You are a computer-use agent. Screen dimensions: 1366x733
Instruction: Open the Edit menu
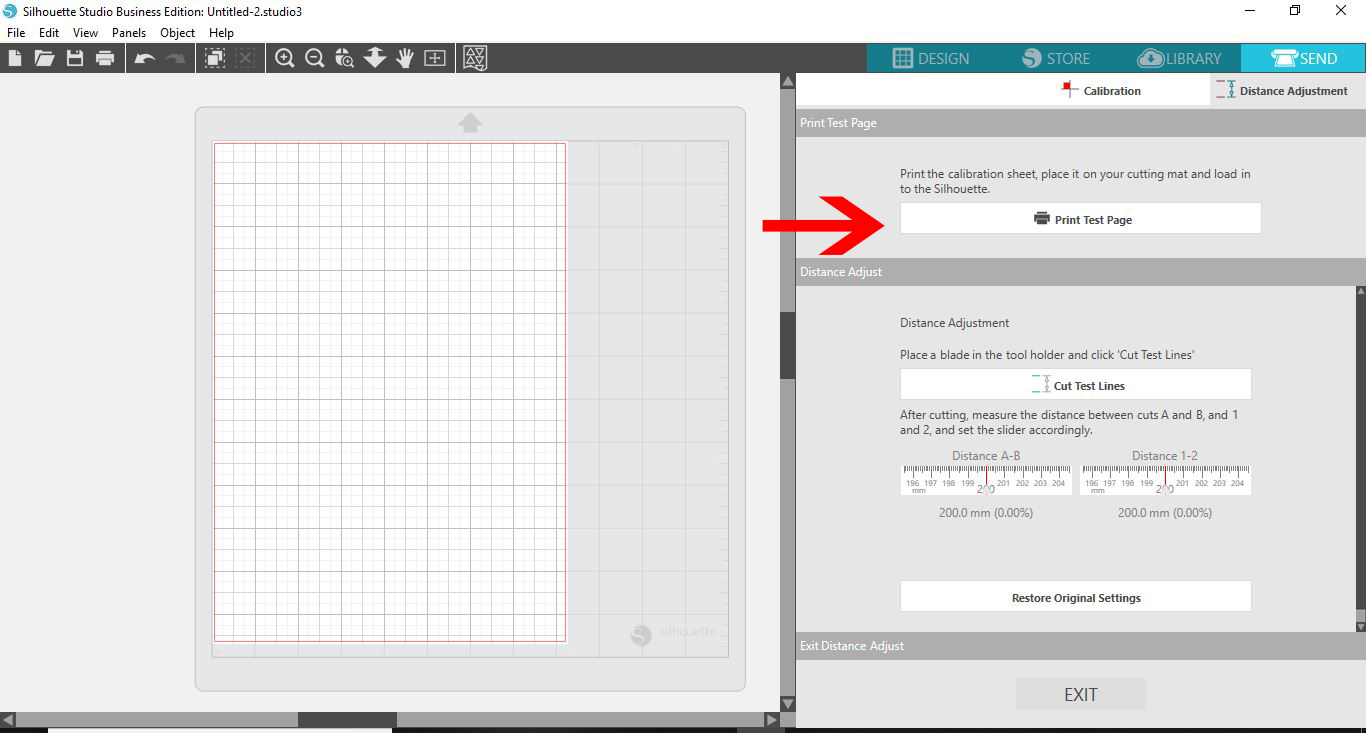tap(49, 33)
